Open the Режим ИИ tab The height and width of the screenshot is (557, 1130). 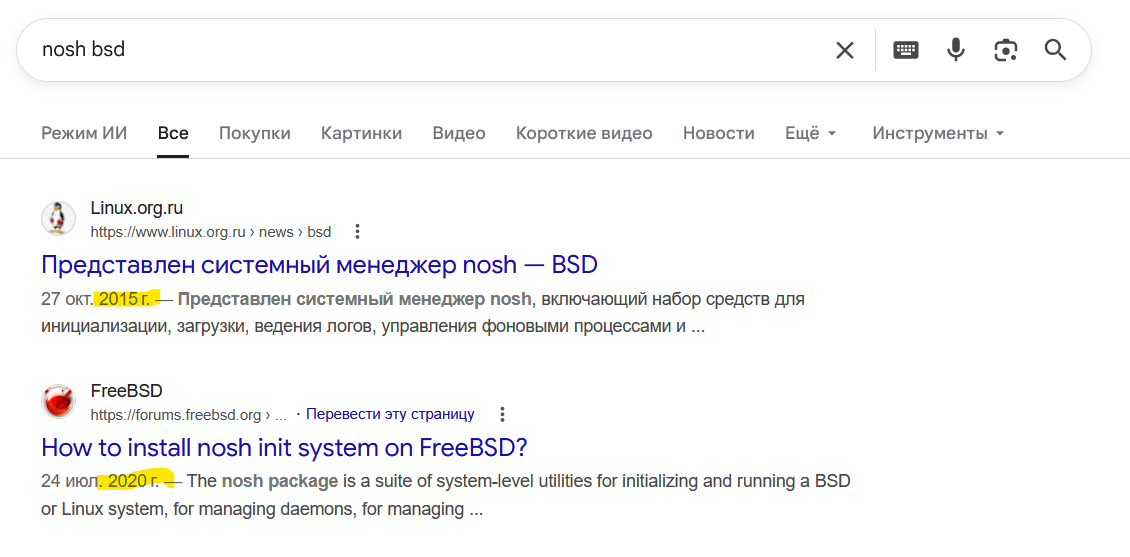84,133
